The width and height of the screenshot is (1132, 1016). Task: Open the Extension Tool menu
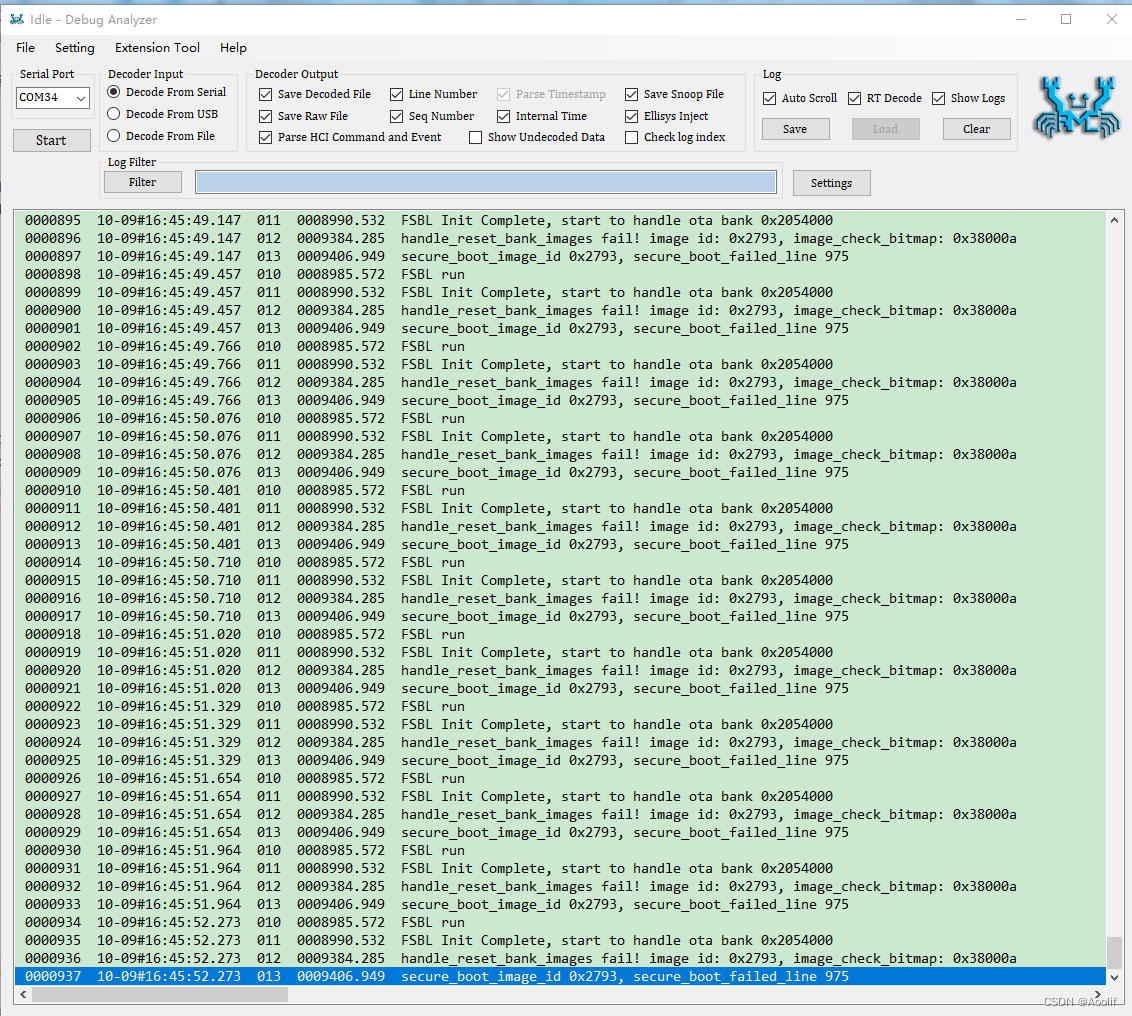pyautogui.click(x=157, y=47)
